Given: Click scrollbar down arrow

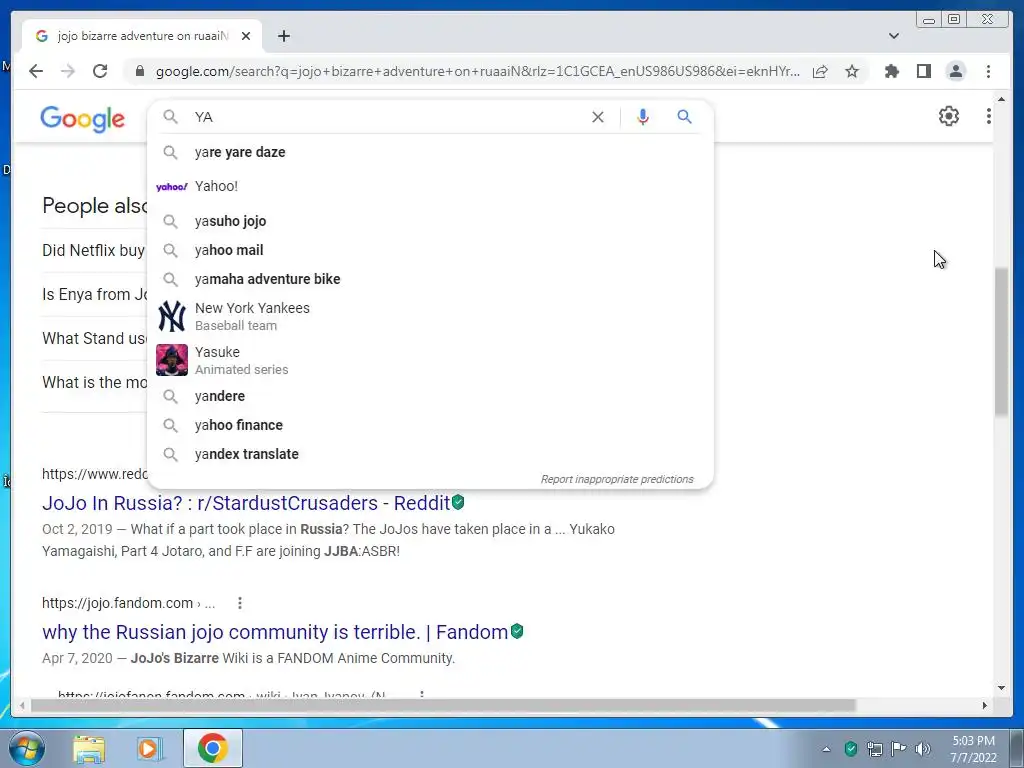Looking at the screenshot, I should click(1002, 688).
